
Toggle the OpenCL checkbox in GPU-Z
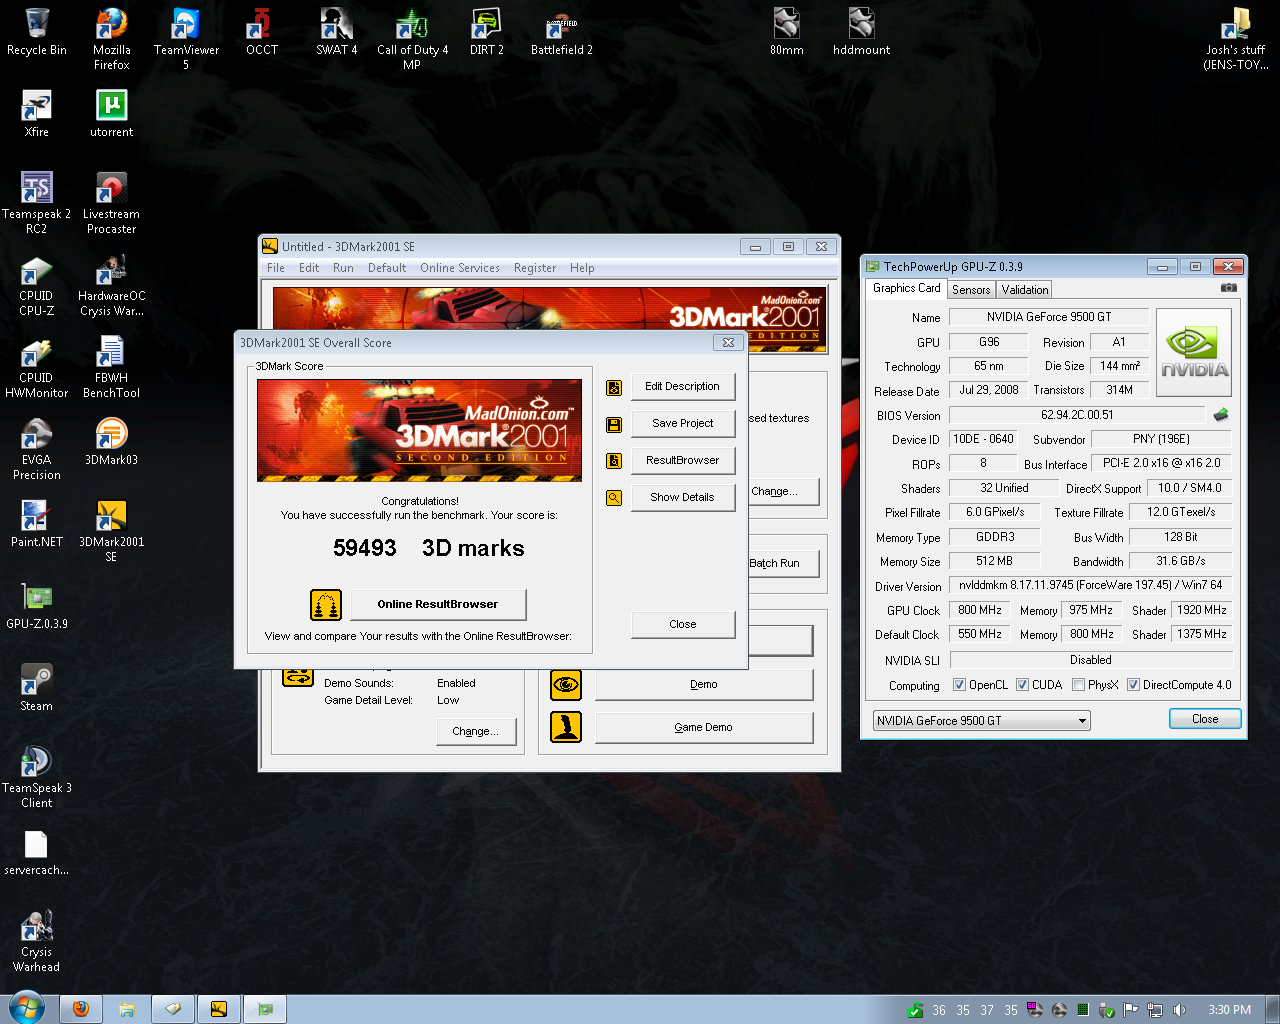960,685
